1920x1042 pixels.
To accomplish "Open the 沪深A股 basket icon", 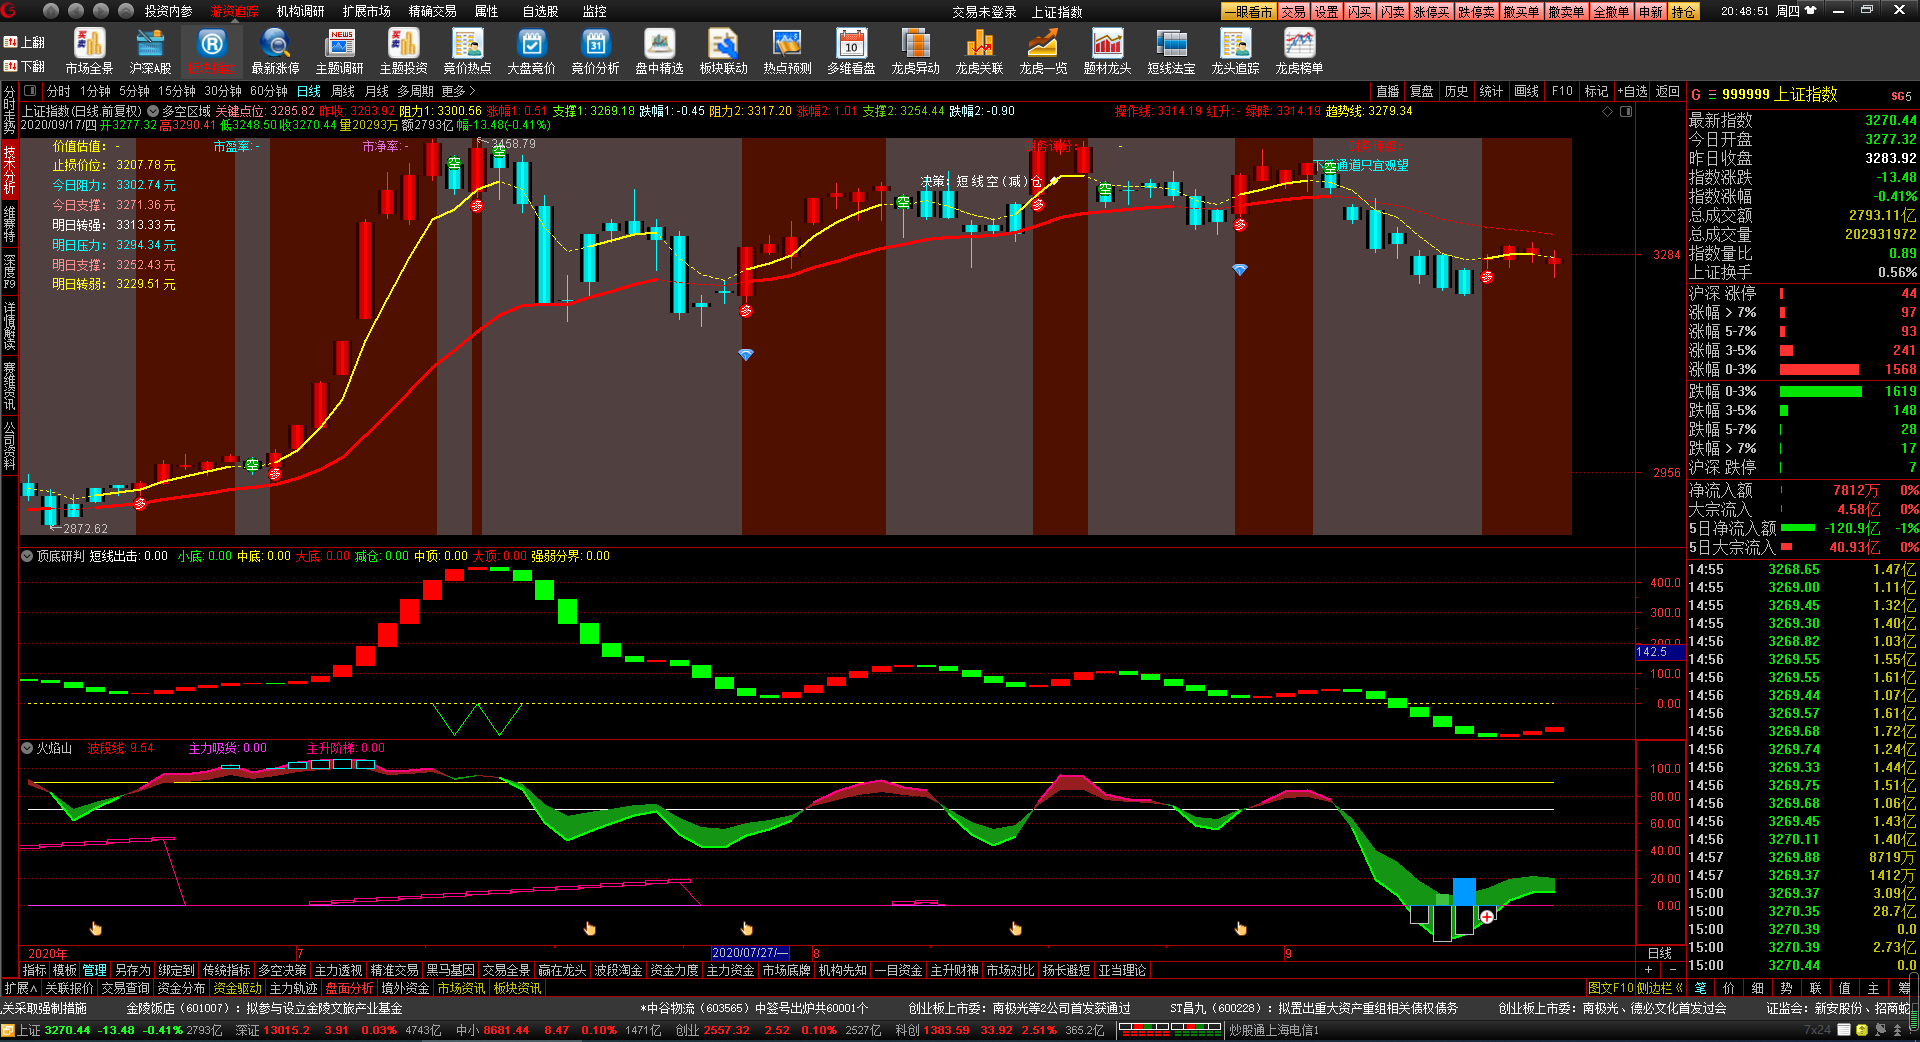I will click(150, 51).
